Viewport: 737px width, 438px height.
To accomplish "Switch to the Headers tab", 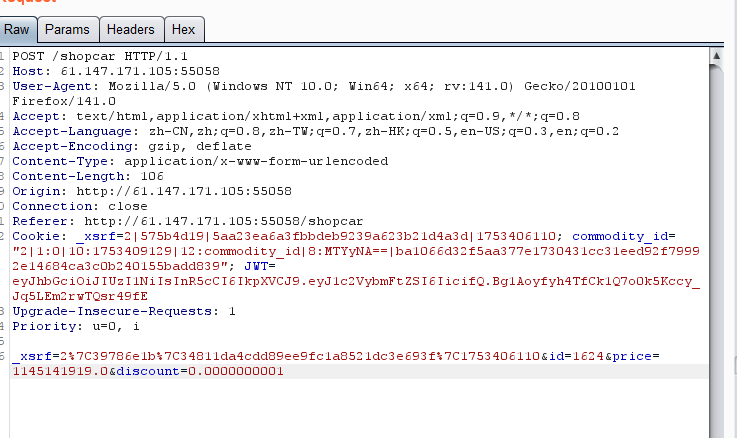I will (131, 30).
